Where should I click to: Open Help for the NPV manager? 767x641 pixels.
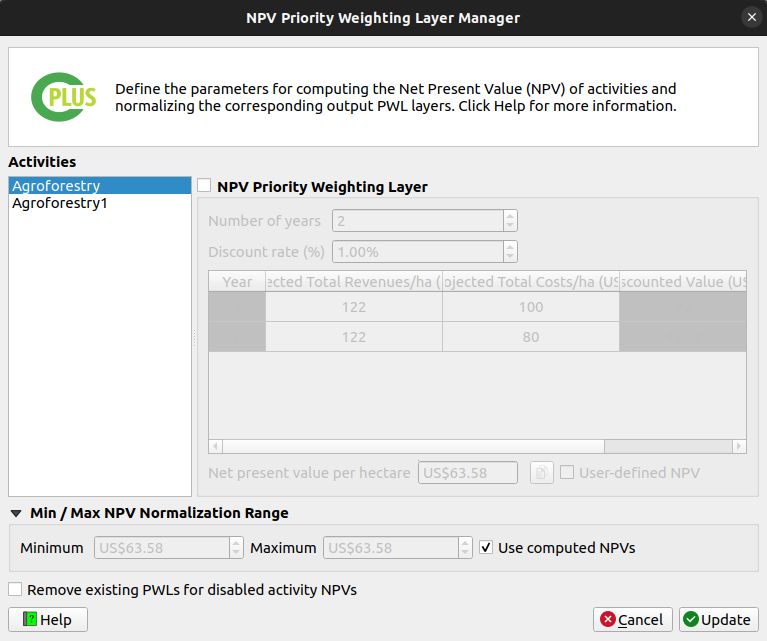coord(48,619)
